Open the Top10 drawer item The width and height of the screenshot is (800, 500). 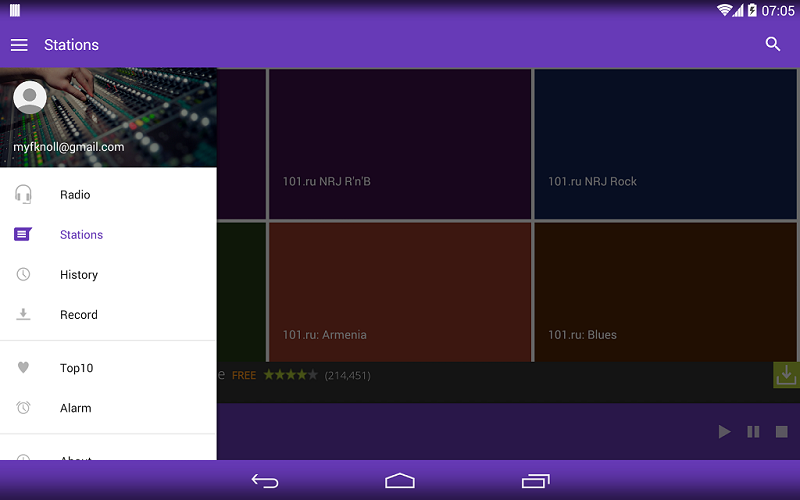click(x=108, y=368)
